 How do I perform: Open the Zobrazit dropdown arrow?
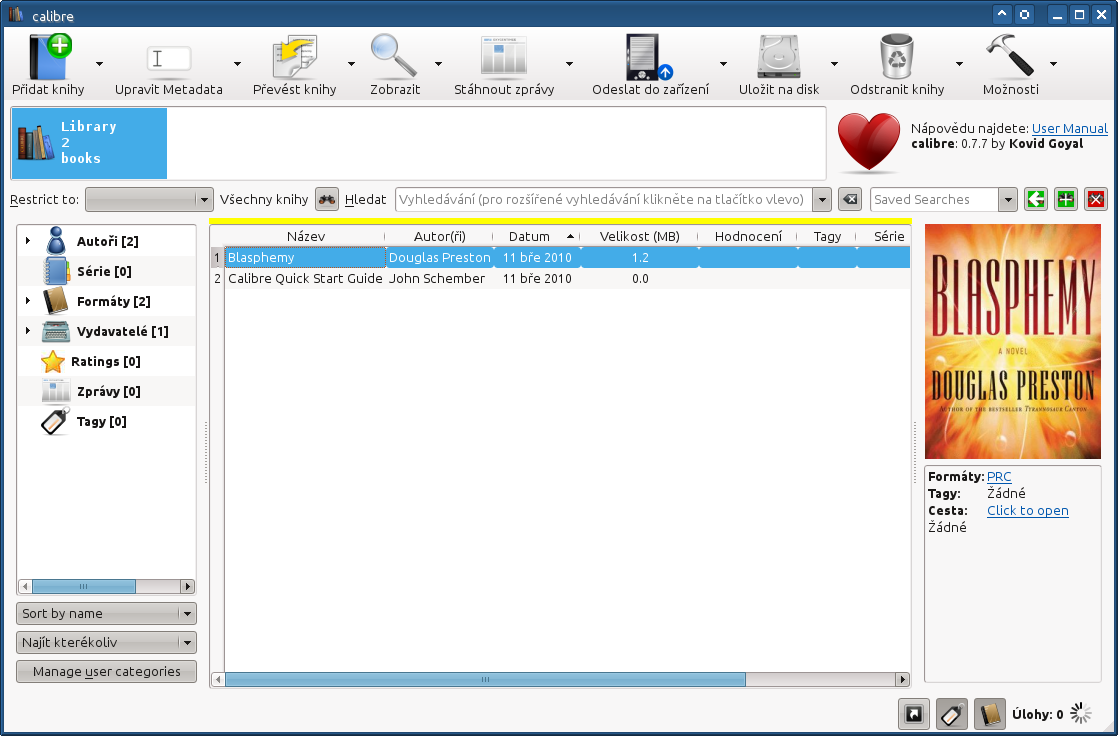(x=438, y=63)
